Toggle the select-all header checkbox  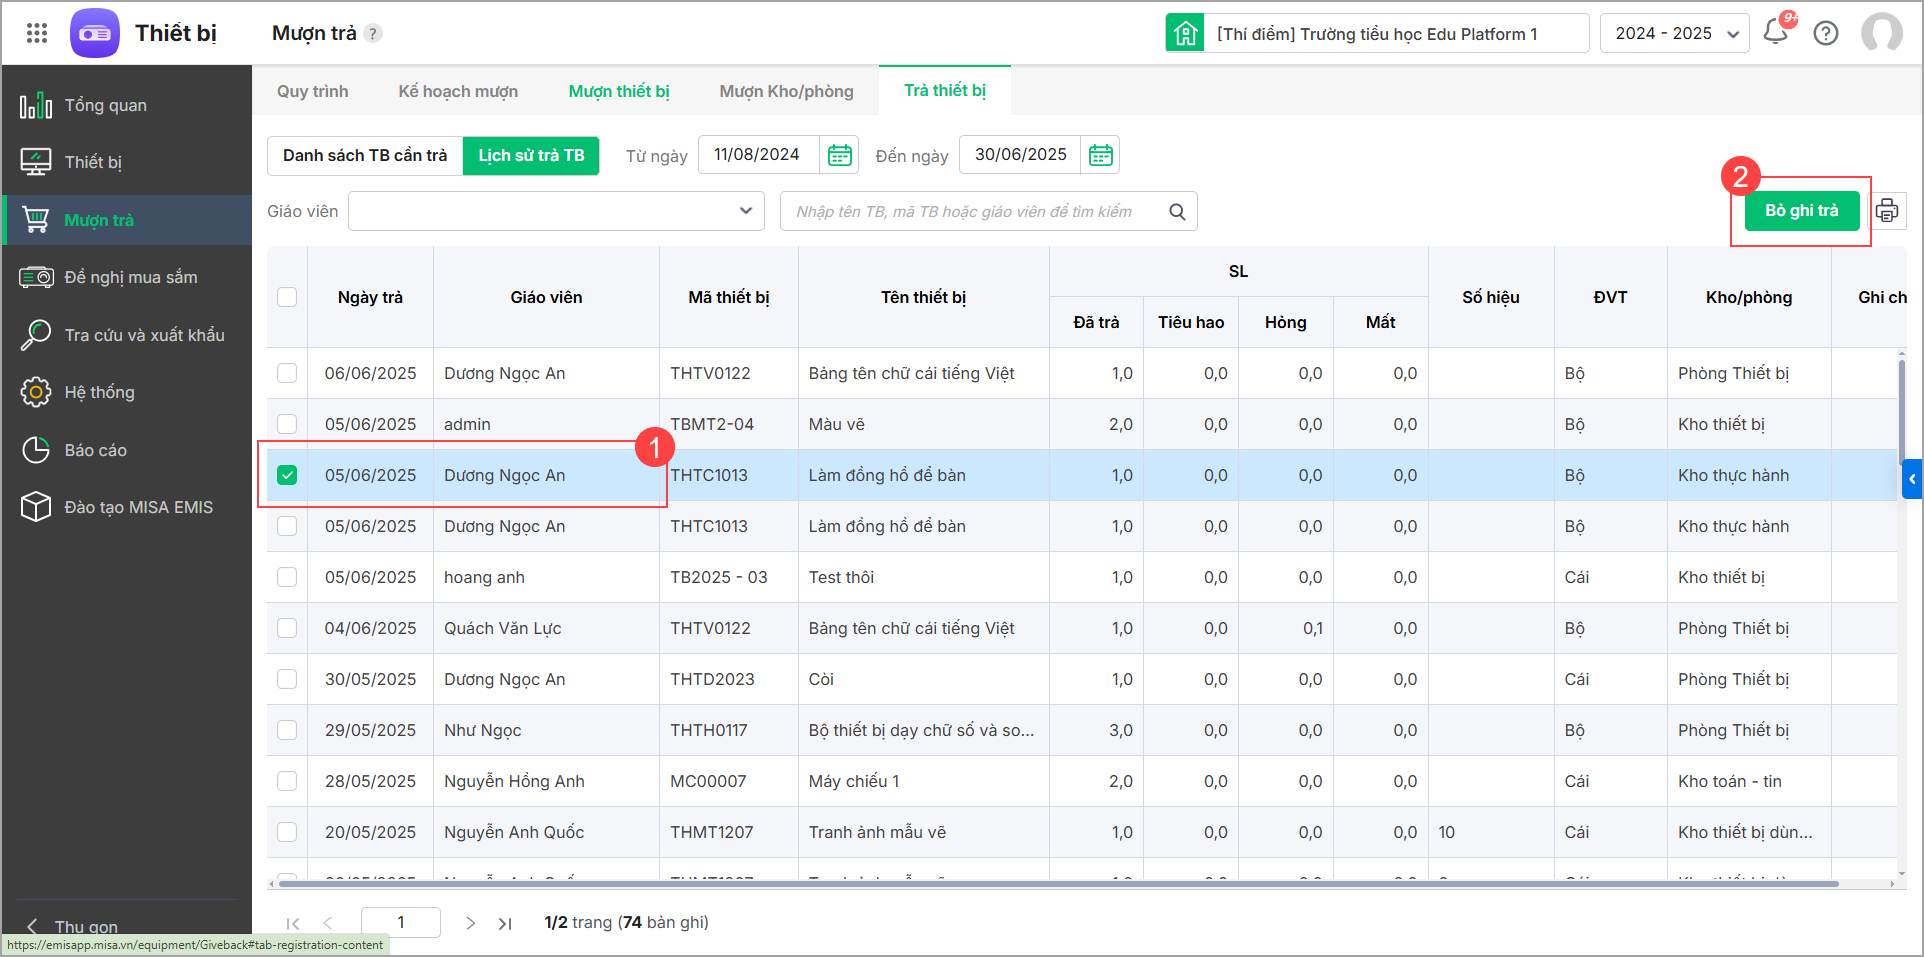pos(287,297)
